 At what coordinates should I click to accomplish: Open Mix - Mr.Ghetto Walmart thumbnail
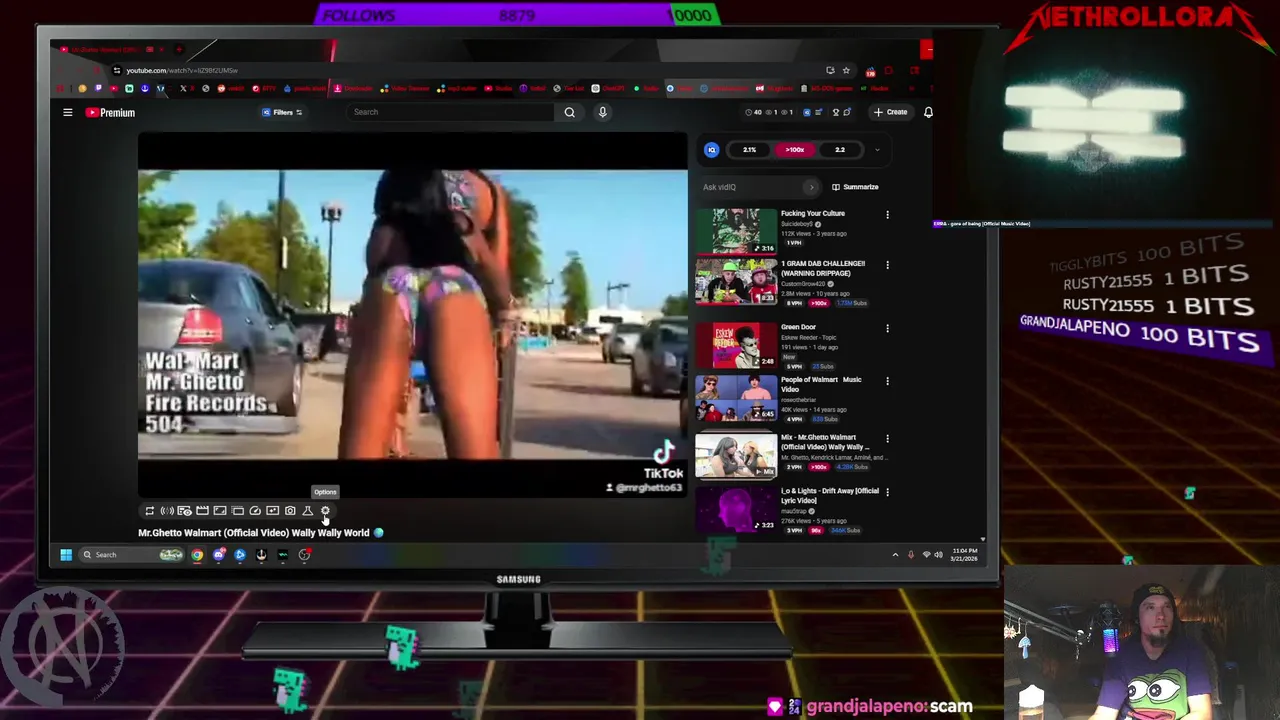736,455
